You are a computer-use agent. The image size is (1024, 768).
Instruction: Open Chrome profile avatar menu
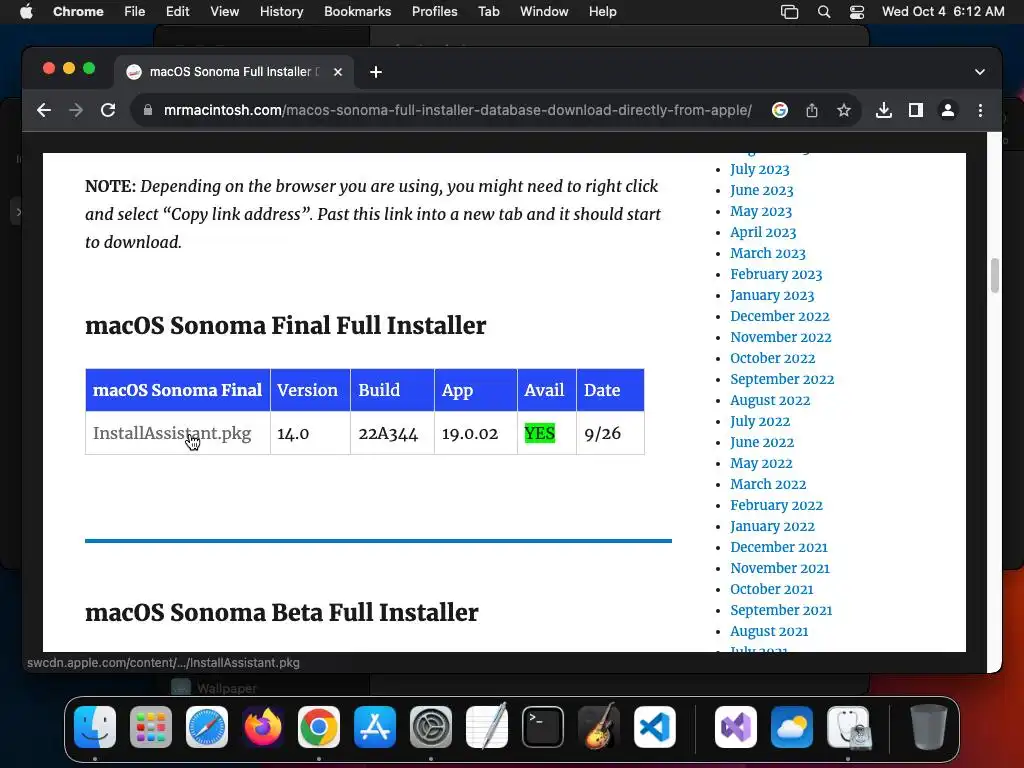pyautogui.click(x=948, y=110)
